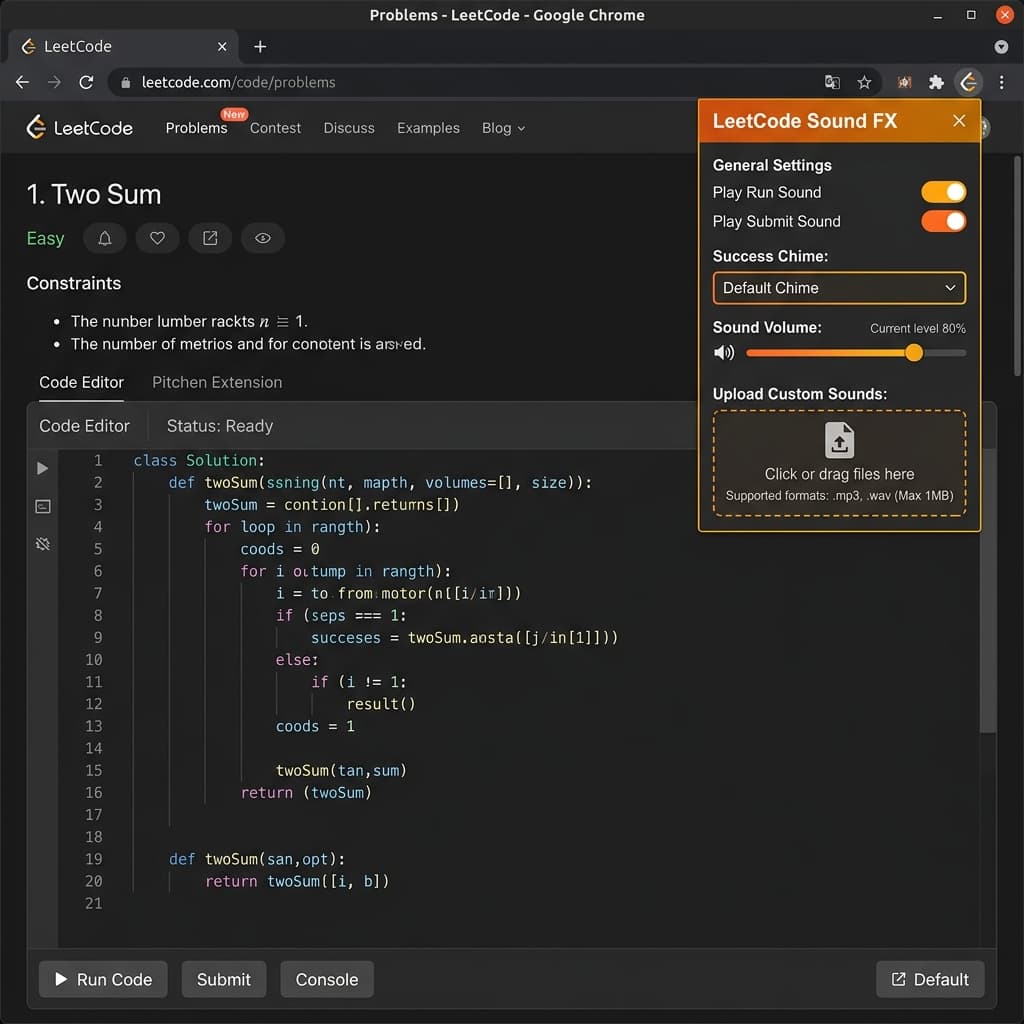The image size is (1024, 1024).
Task: Click the 'succeses = twoSum.aosta' code line
Action: click(x=464, y=637)
